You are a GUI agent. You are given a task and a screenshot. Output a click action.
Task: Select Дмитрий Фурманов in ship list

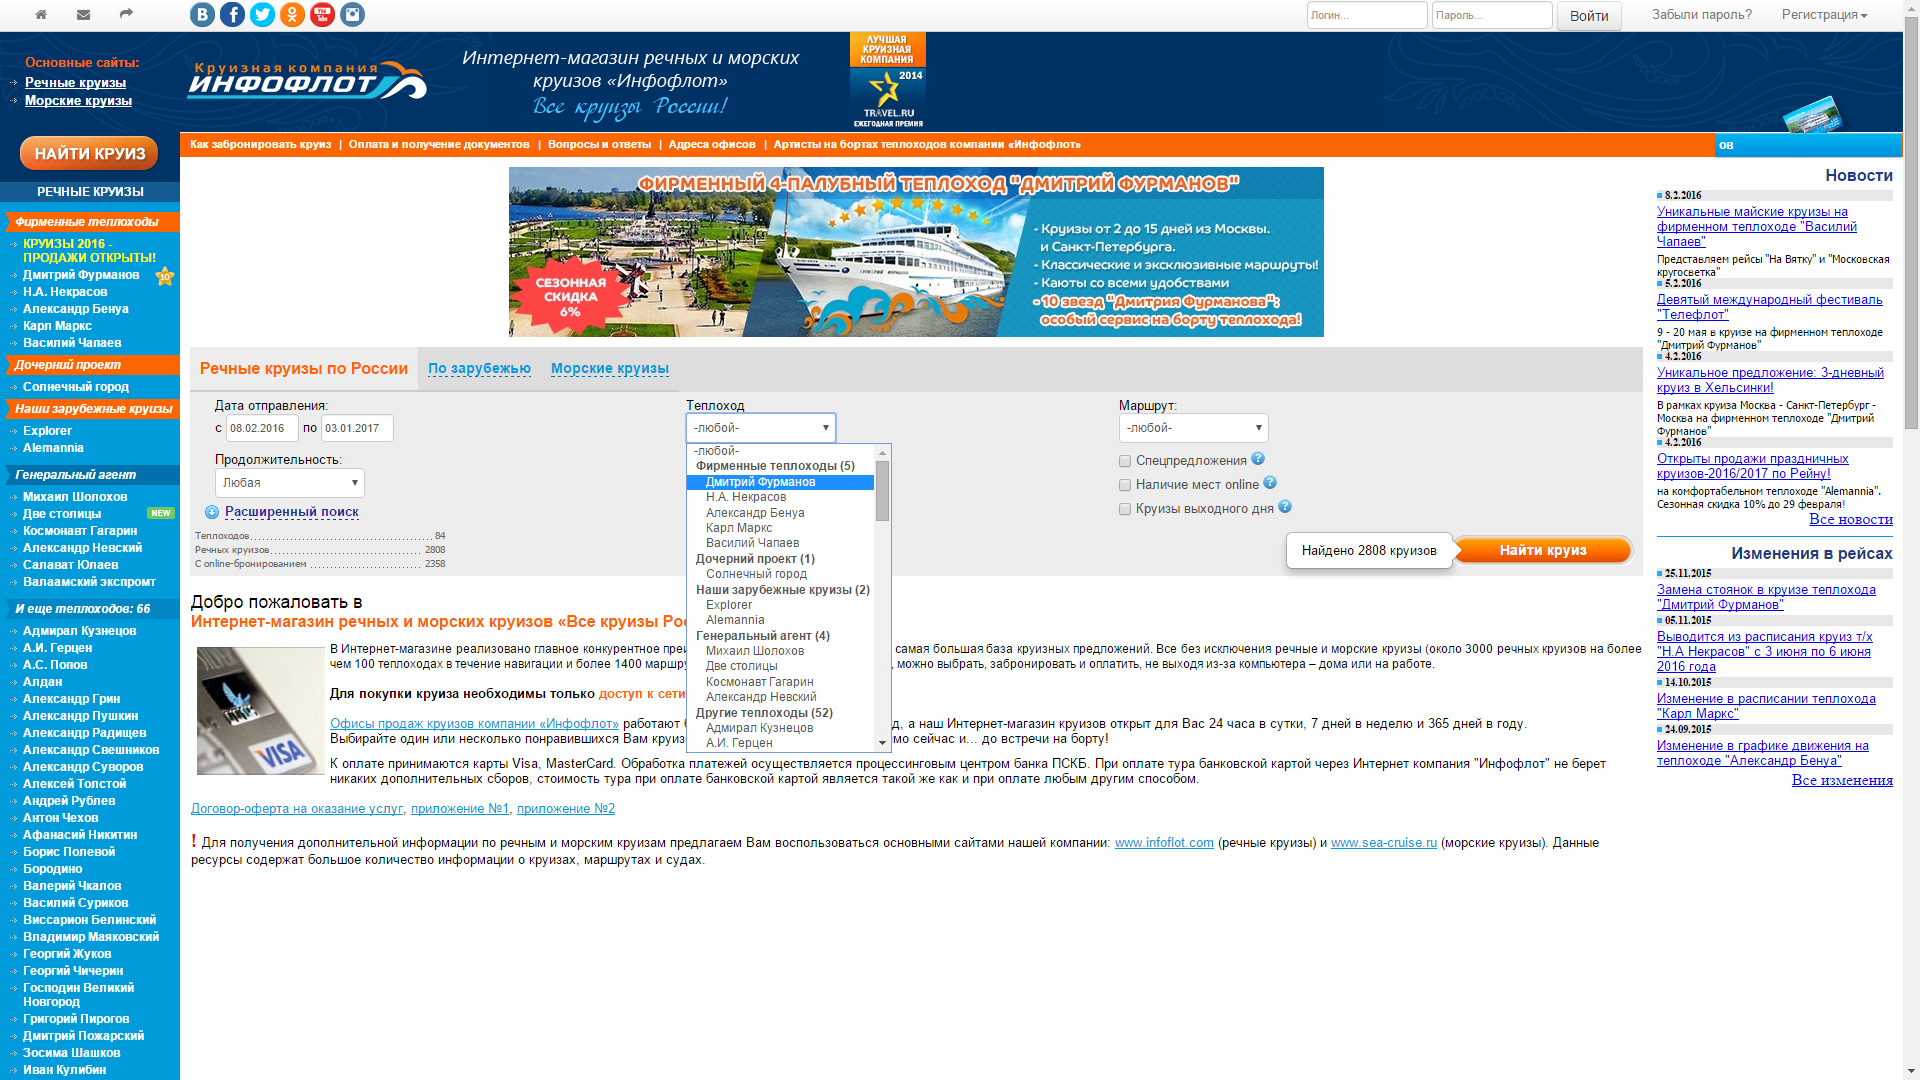[780, 482]
